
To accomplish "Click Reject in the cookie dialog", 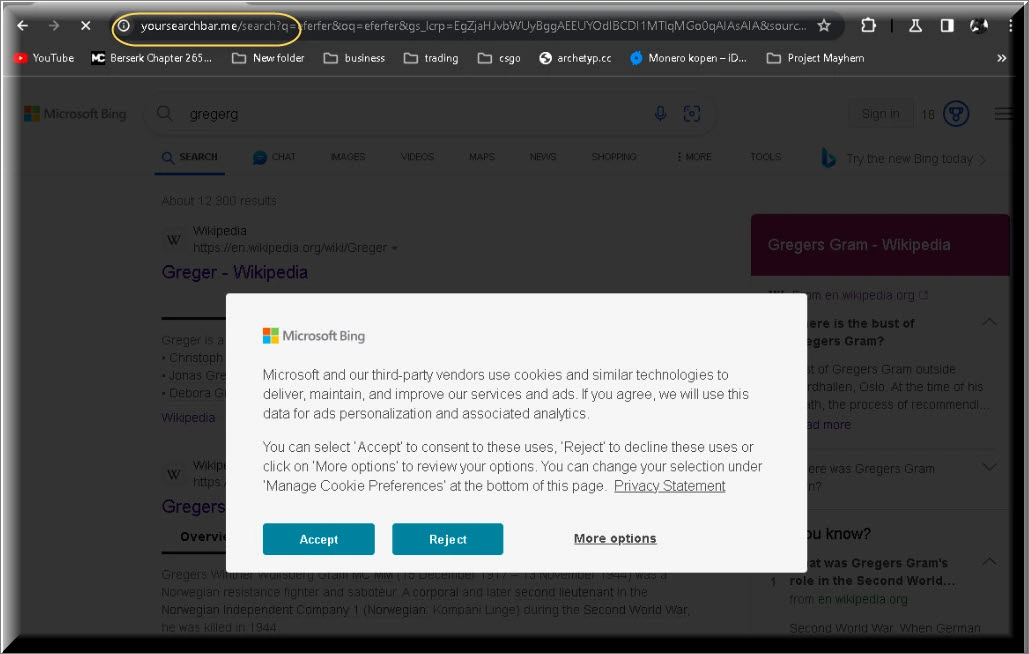I will 448,539.
